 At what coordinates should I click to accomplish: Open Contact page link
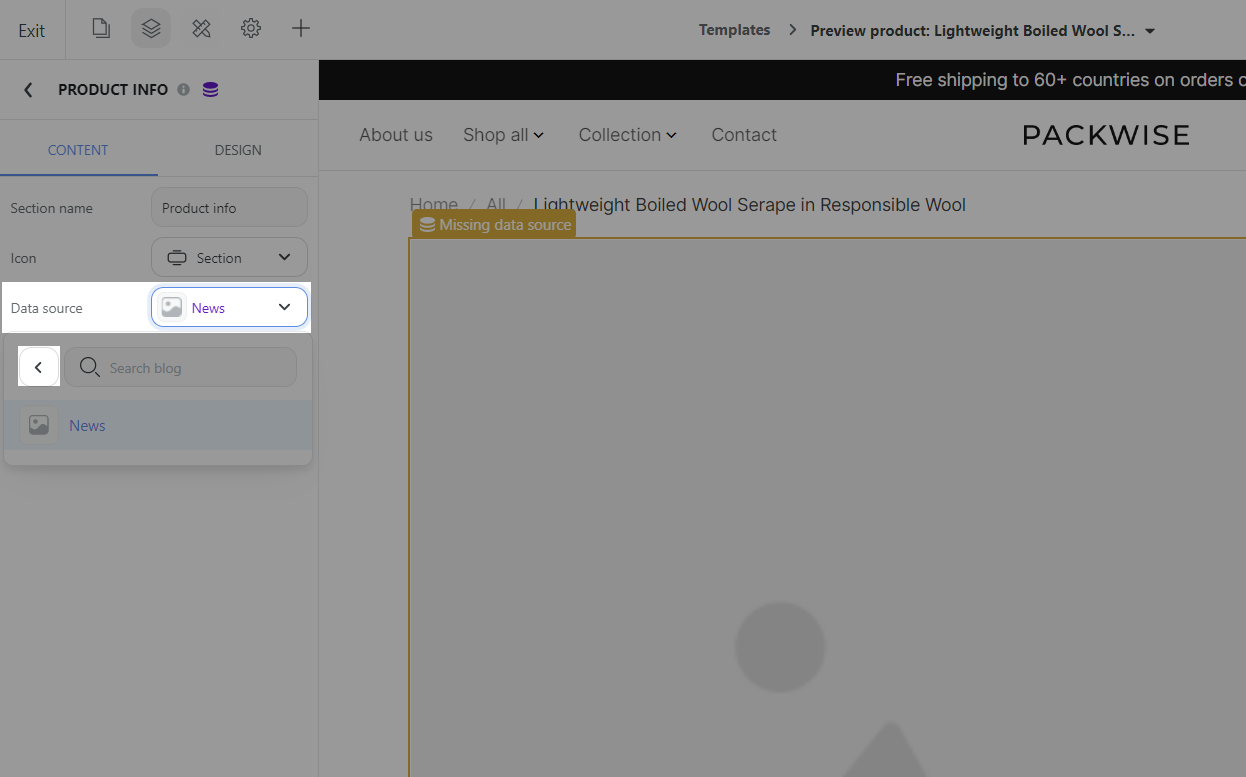pos(744,135)
